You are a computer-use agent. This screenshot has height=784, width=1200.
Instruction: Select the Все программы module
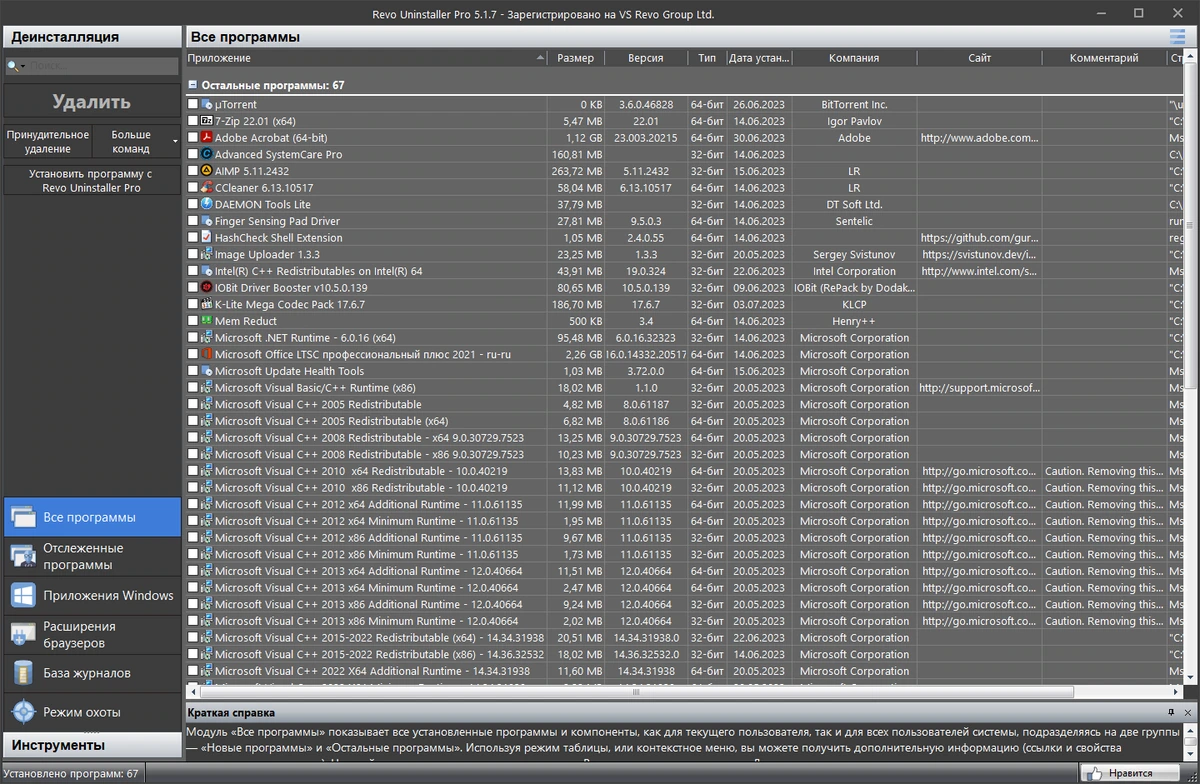91,517
